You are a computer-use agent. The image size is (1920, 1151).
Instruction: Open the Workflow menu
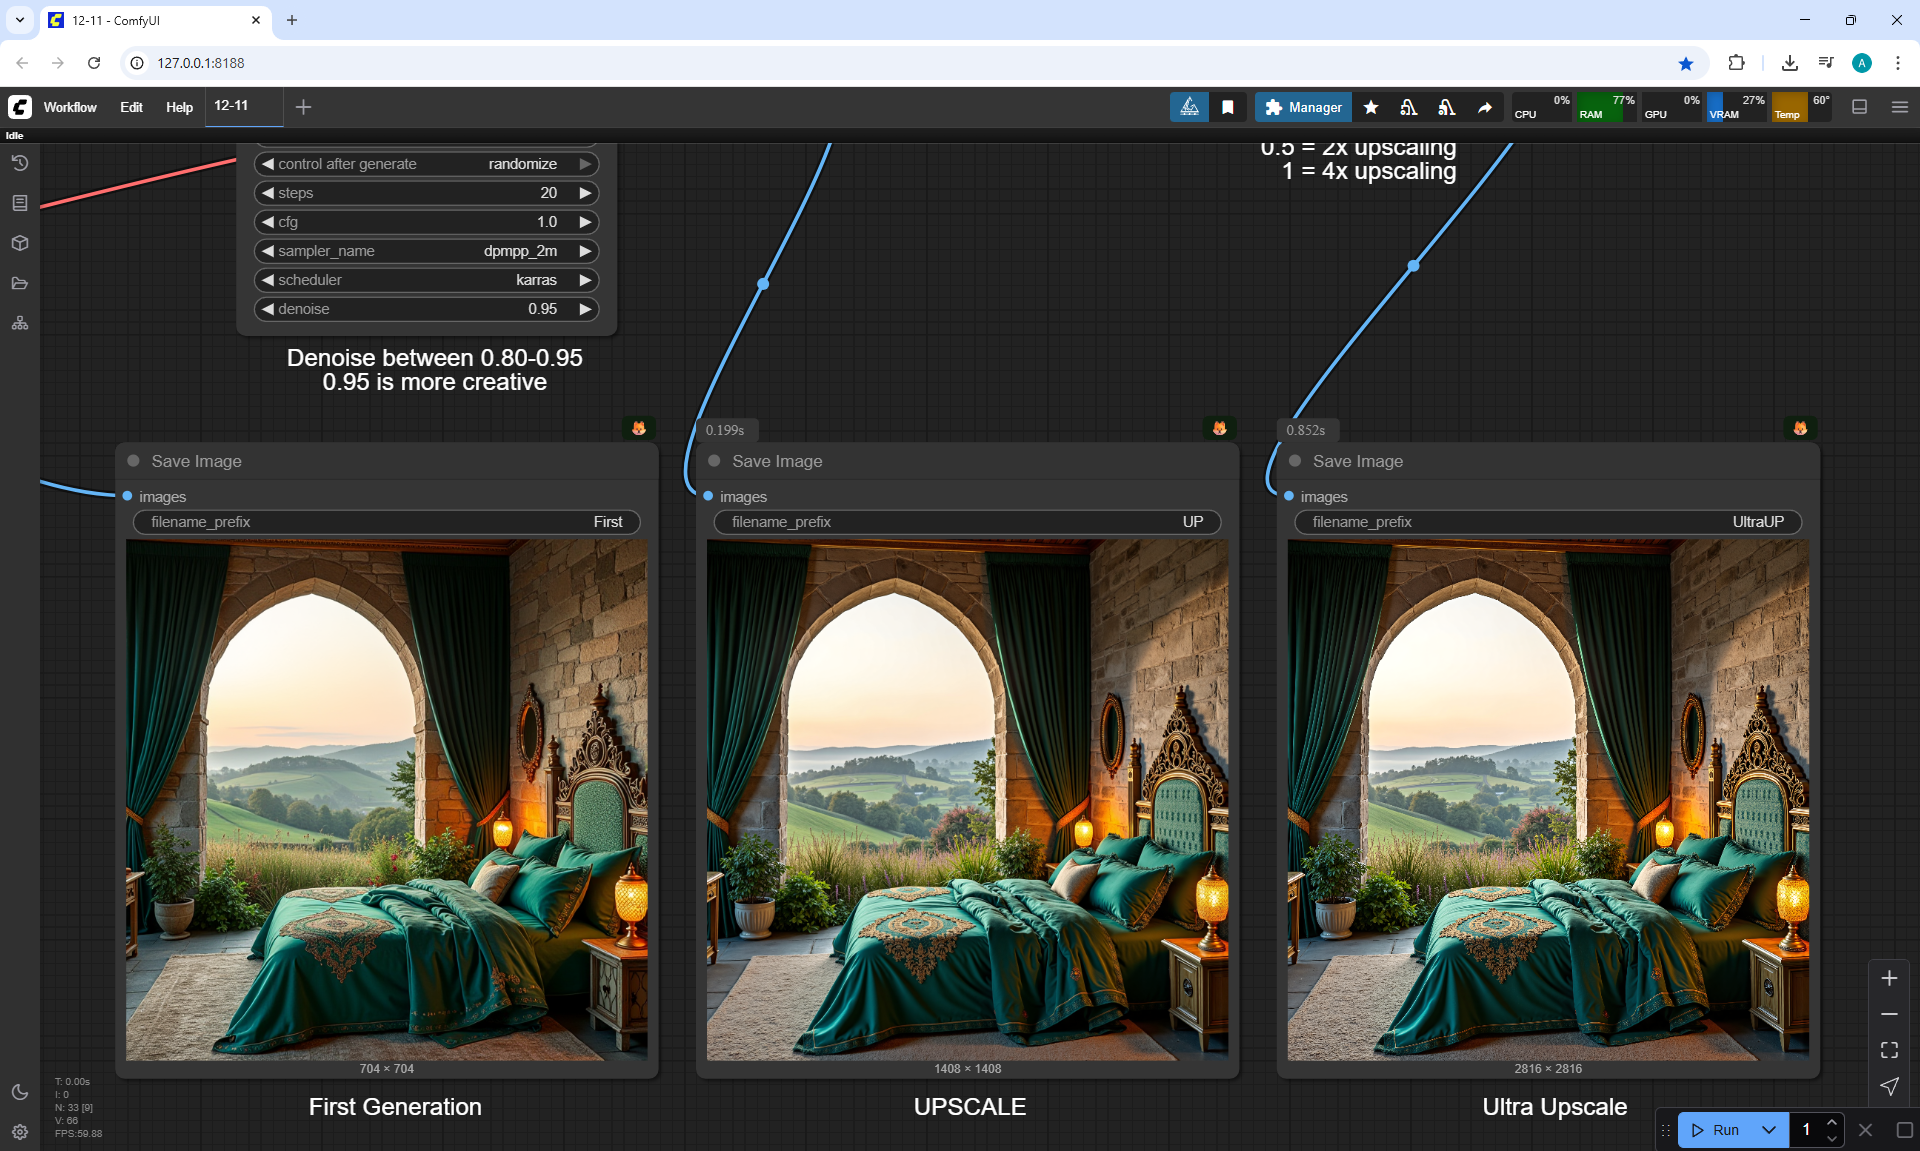(70, 107)
